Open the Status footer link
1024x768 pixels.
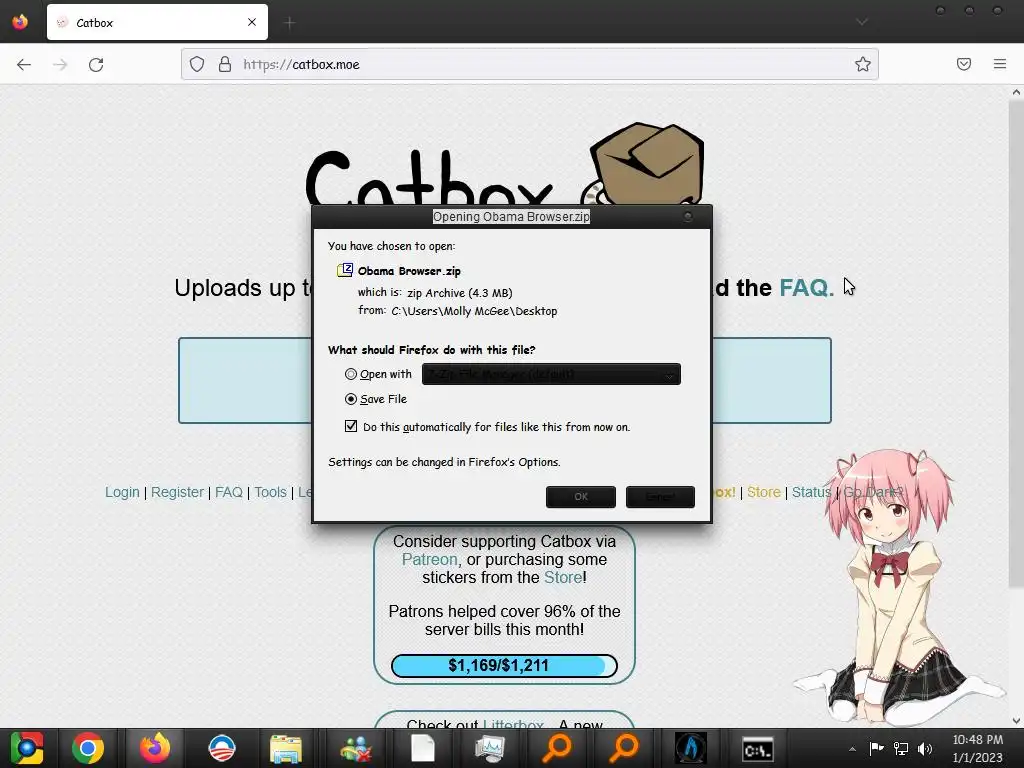[811, 492]
